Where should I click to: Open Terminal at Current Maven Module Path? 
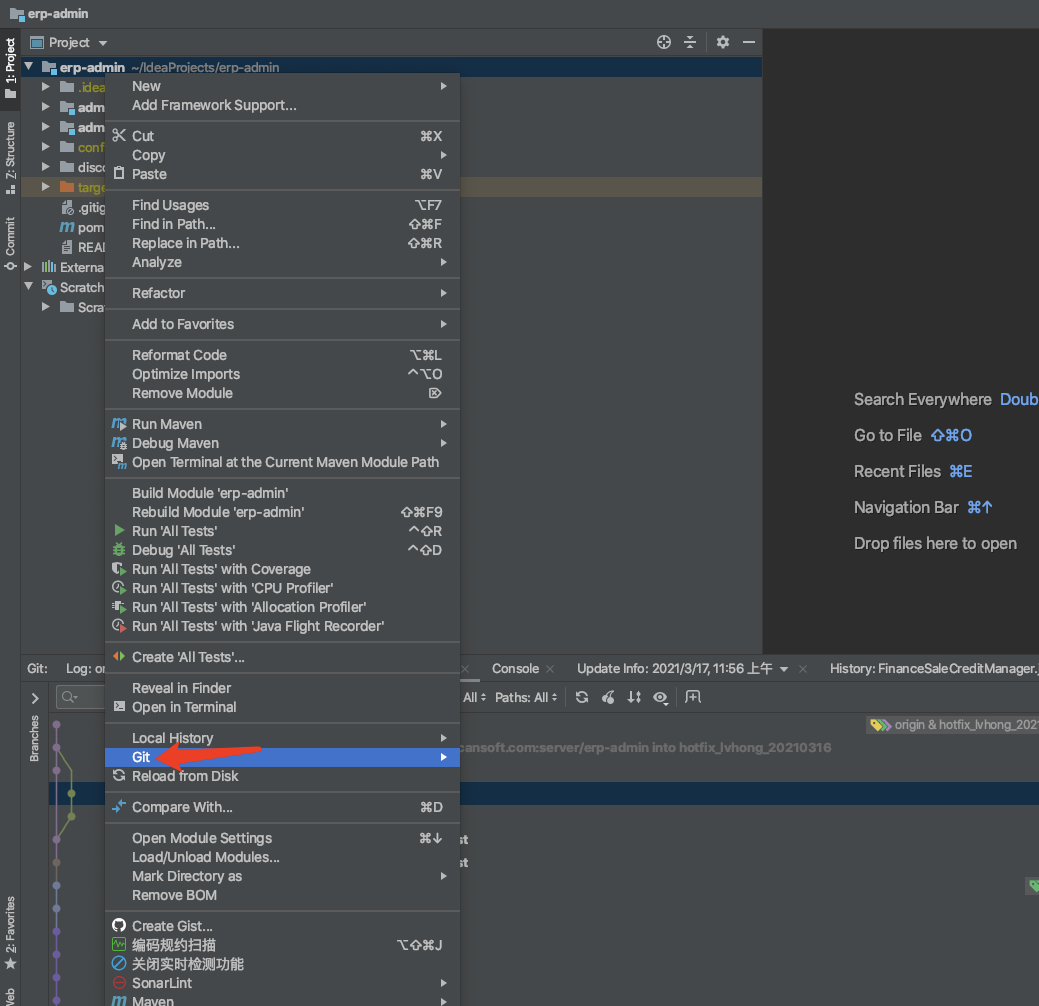[282, 462]
